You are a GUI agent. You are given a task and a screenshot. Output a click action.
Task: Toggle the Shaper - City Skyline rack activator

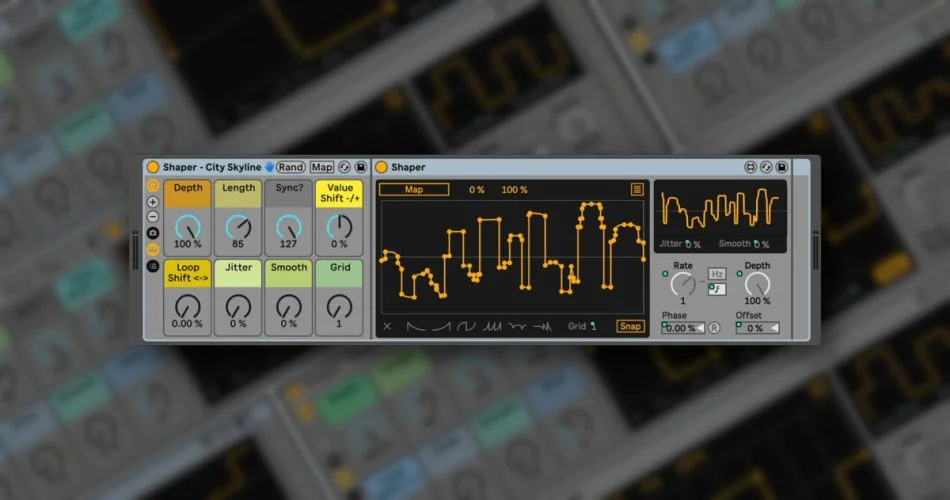(153, 167)
